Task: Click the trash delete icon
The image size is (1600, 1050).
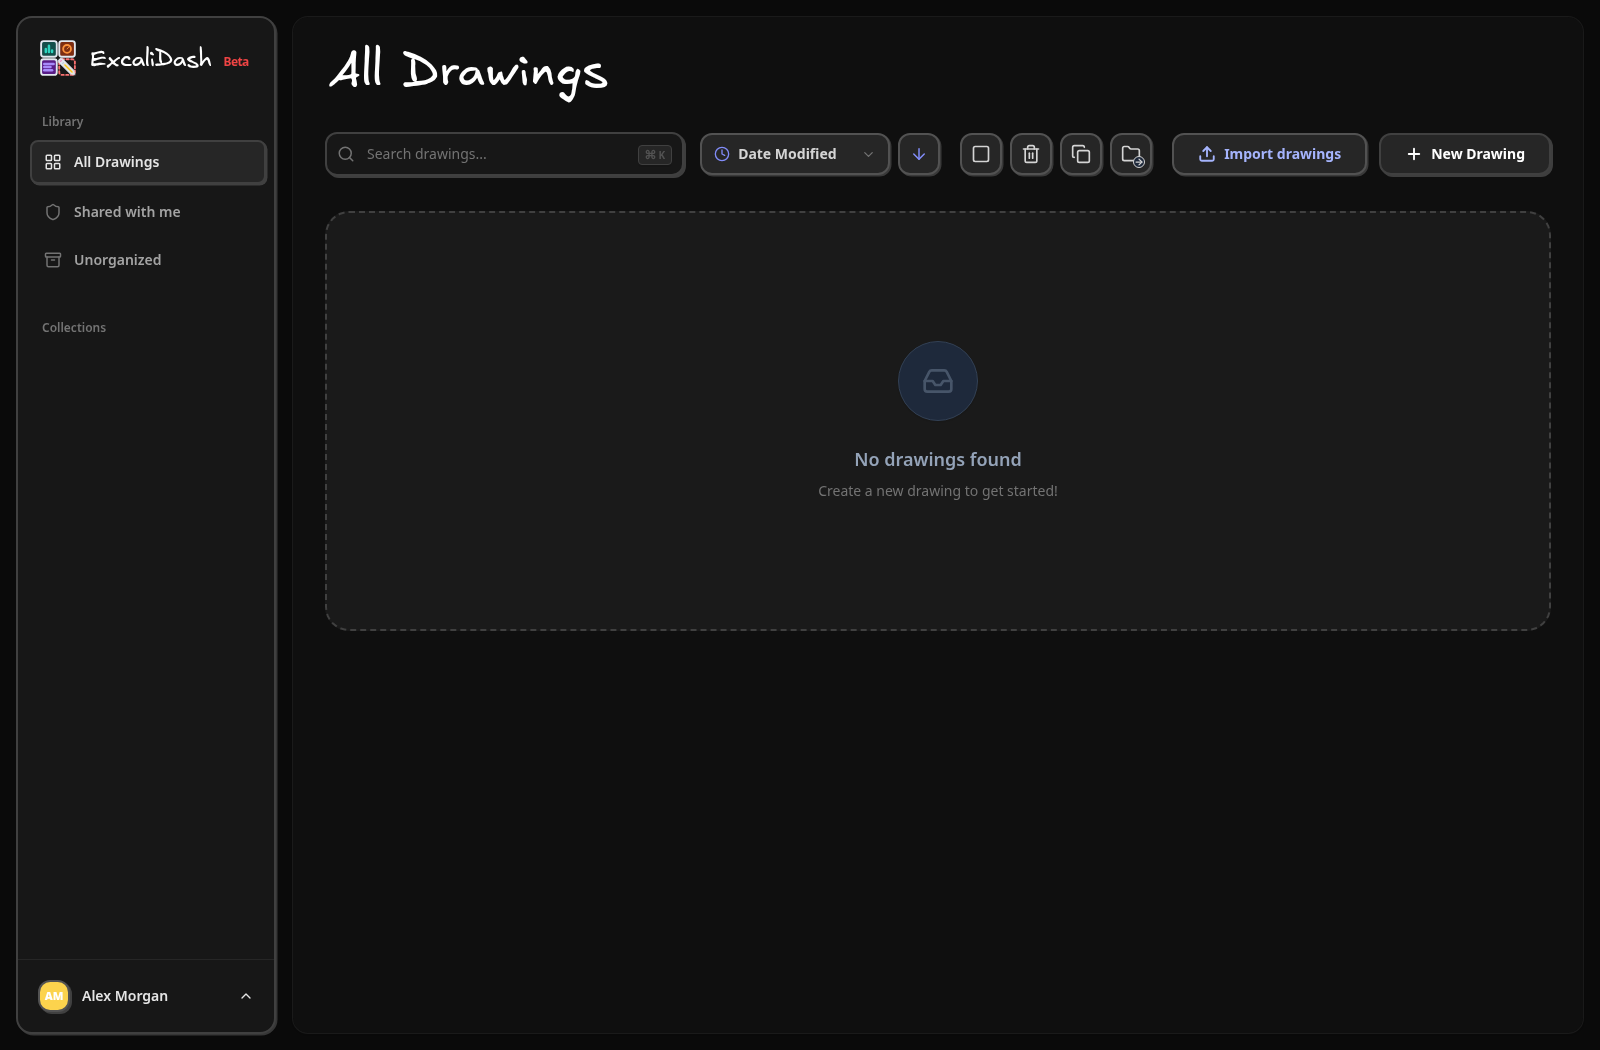Action: click(x=1031, y=154)
